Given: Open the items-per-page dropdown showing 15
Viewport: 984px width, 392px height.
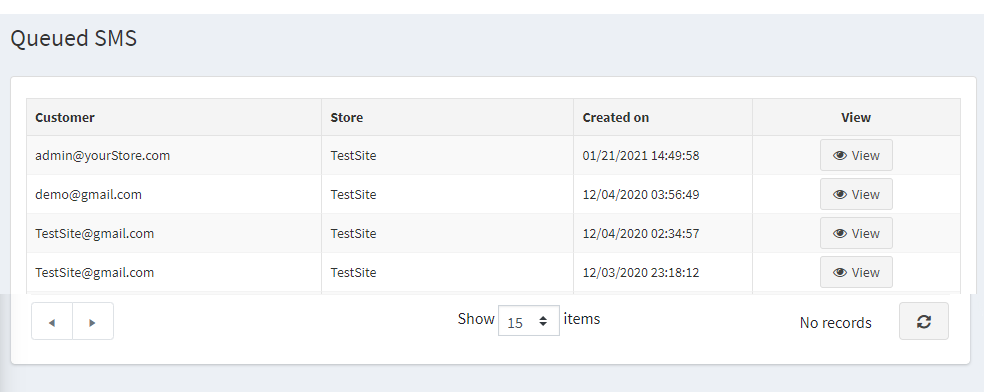Looking at the screenshot, I should [528, 321].
